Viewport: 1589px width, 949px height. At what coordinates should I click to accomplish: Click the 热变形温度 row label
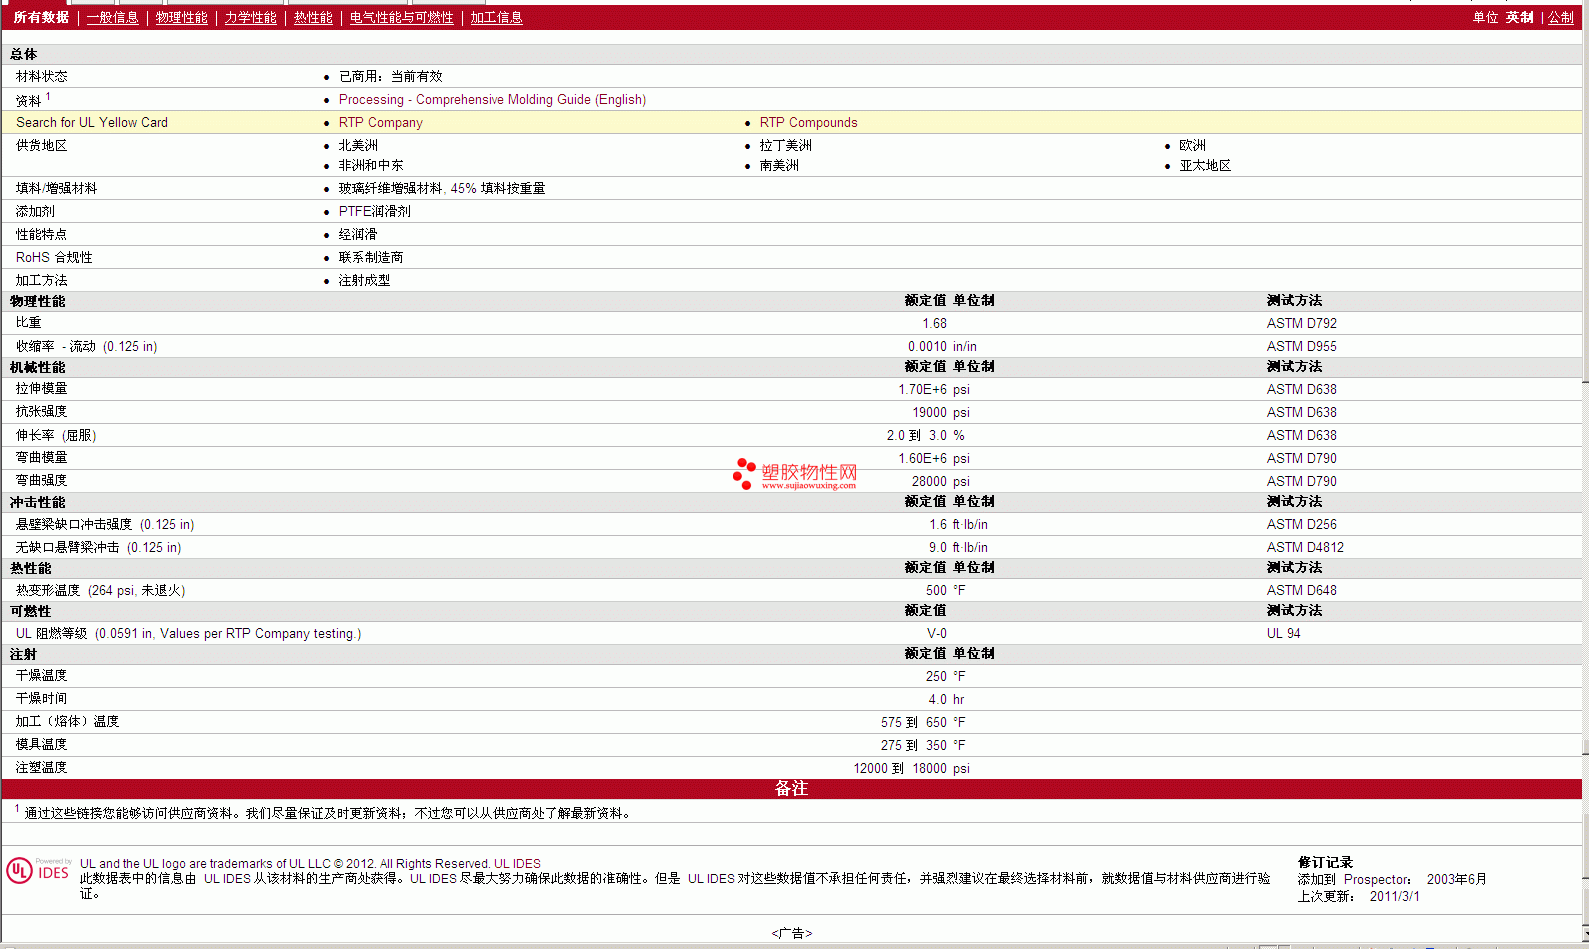click(100, 590)
